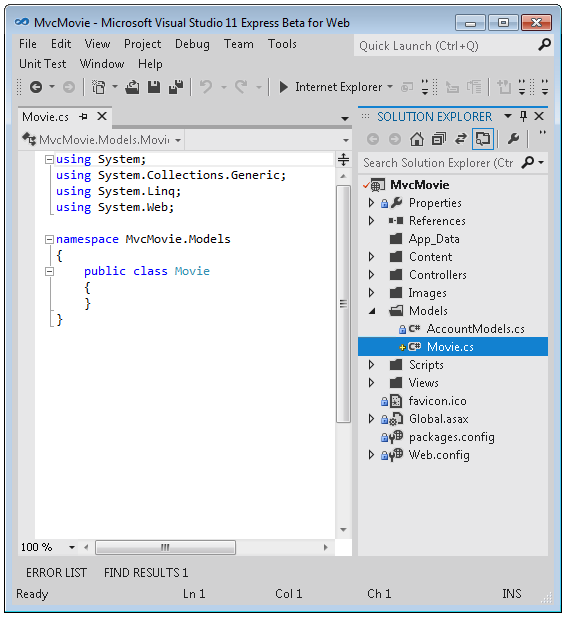Expand the Views folder
Image resolution: width=562 pixels, height=619 pixels.
[x=371, y=383]
